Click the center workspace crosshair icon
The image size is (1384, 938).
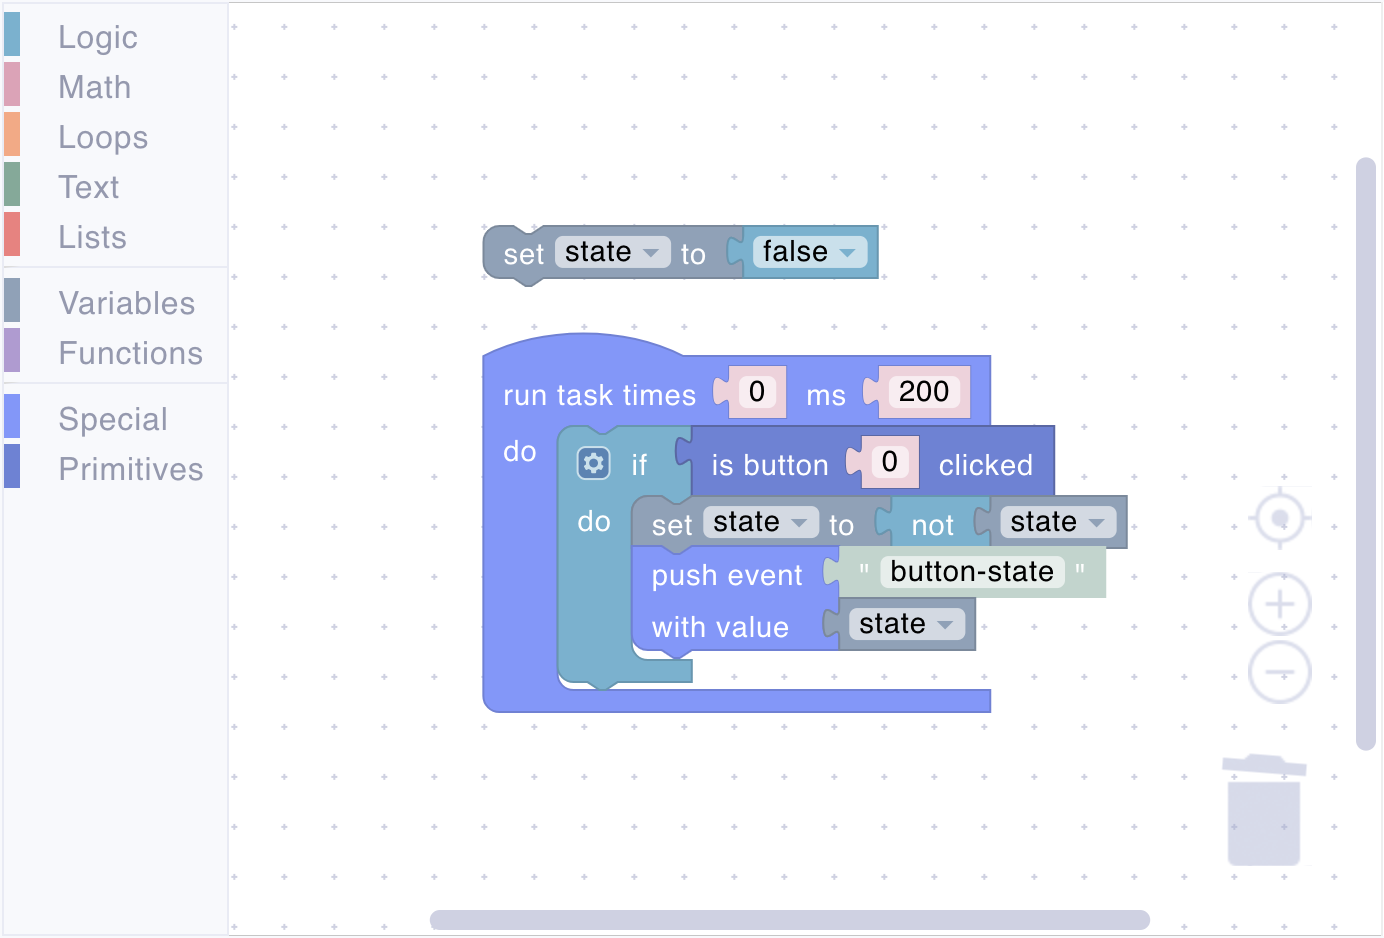pos(1280,518)
